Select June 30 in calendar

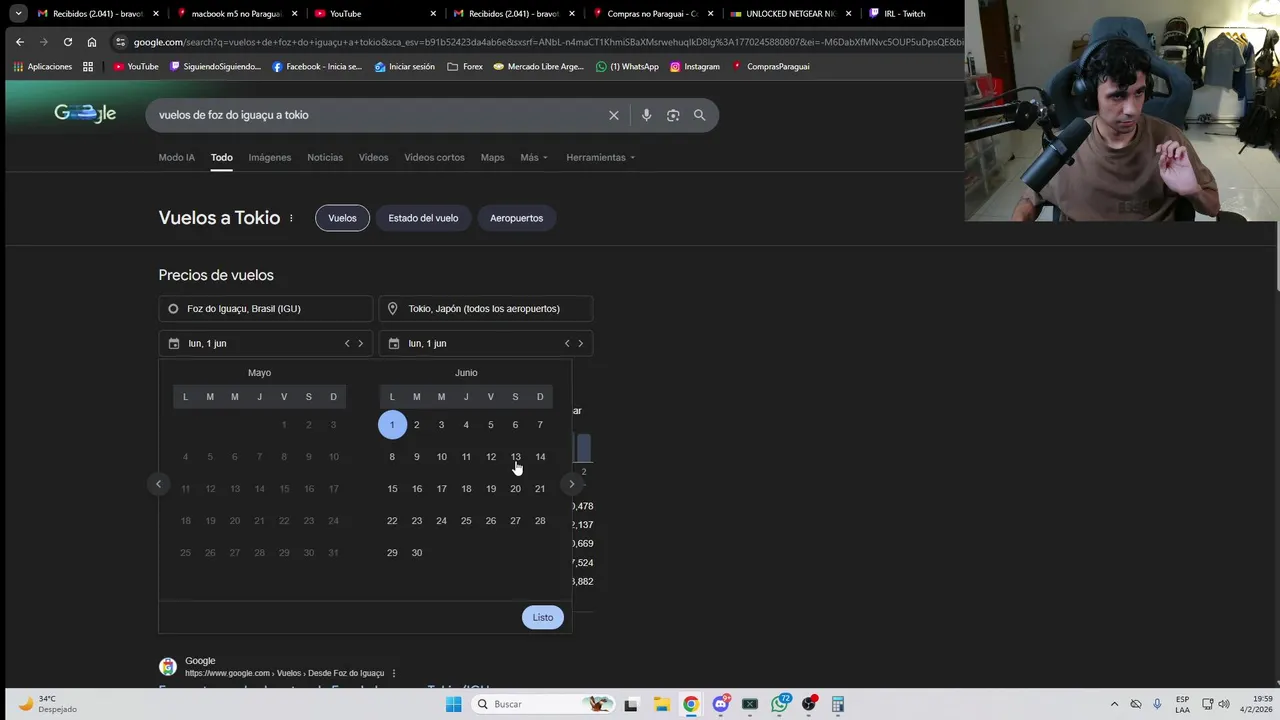[x=417, y=553]
